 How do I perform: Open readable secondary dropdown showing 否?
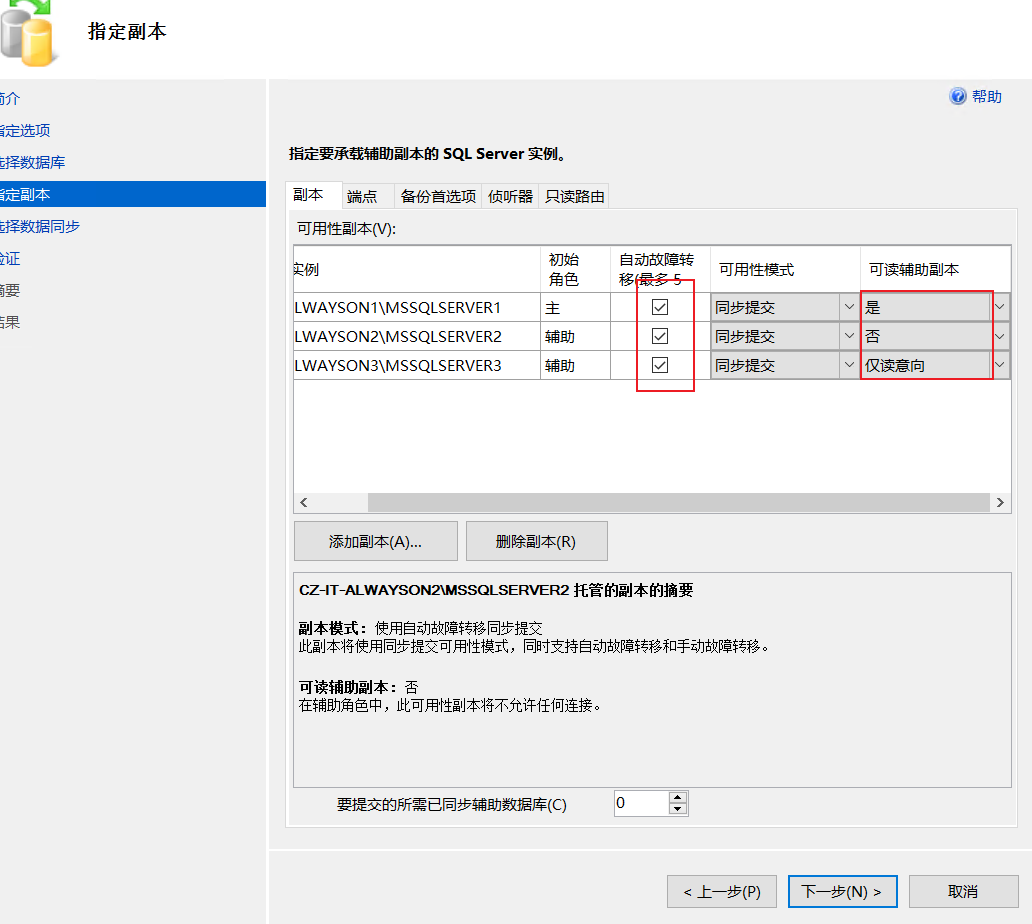click(1000, 336)
